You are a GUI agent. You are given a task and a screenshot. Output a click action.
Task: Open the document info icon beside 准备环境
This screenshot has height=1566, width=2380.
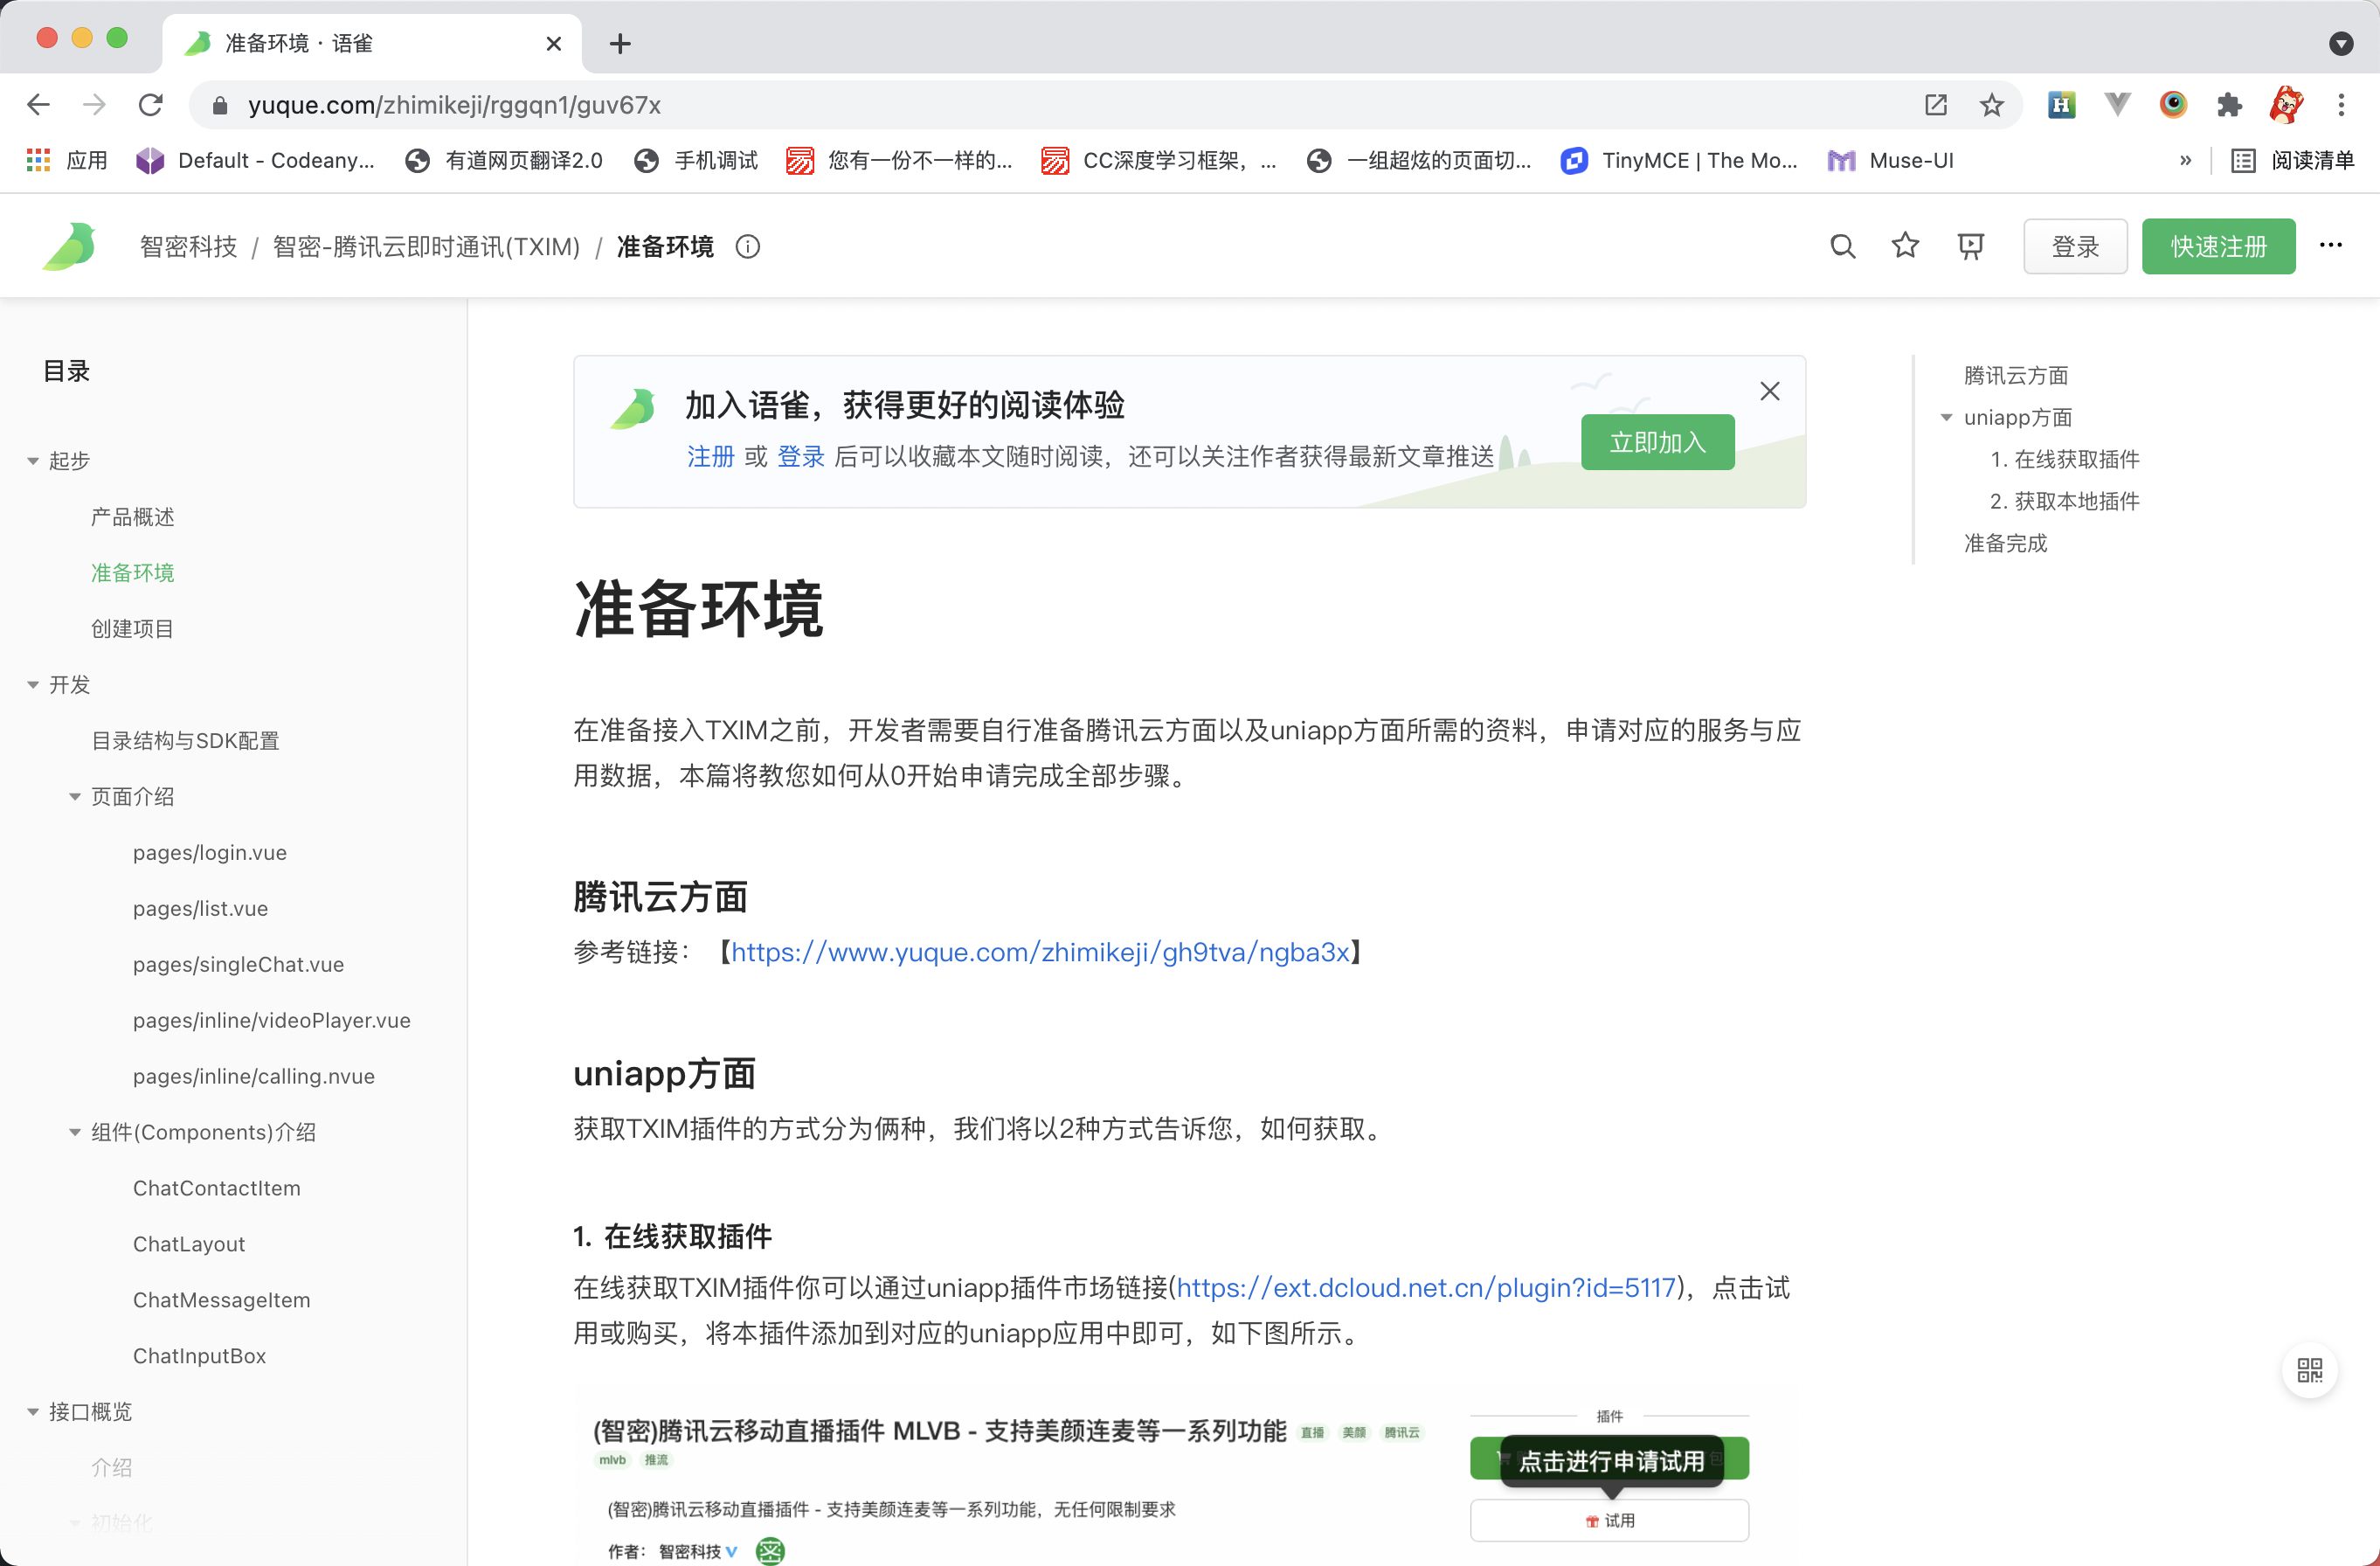tap(748, 246)
